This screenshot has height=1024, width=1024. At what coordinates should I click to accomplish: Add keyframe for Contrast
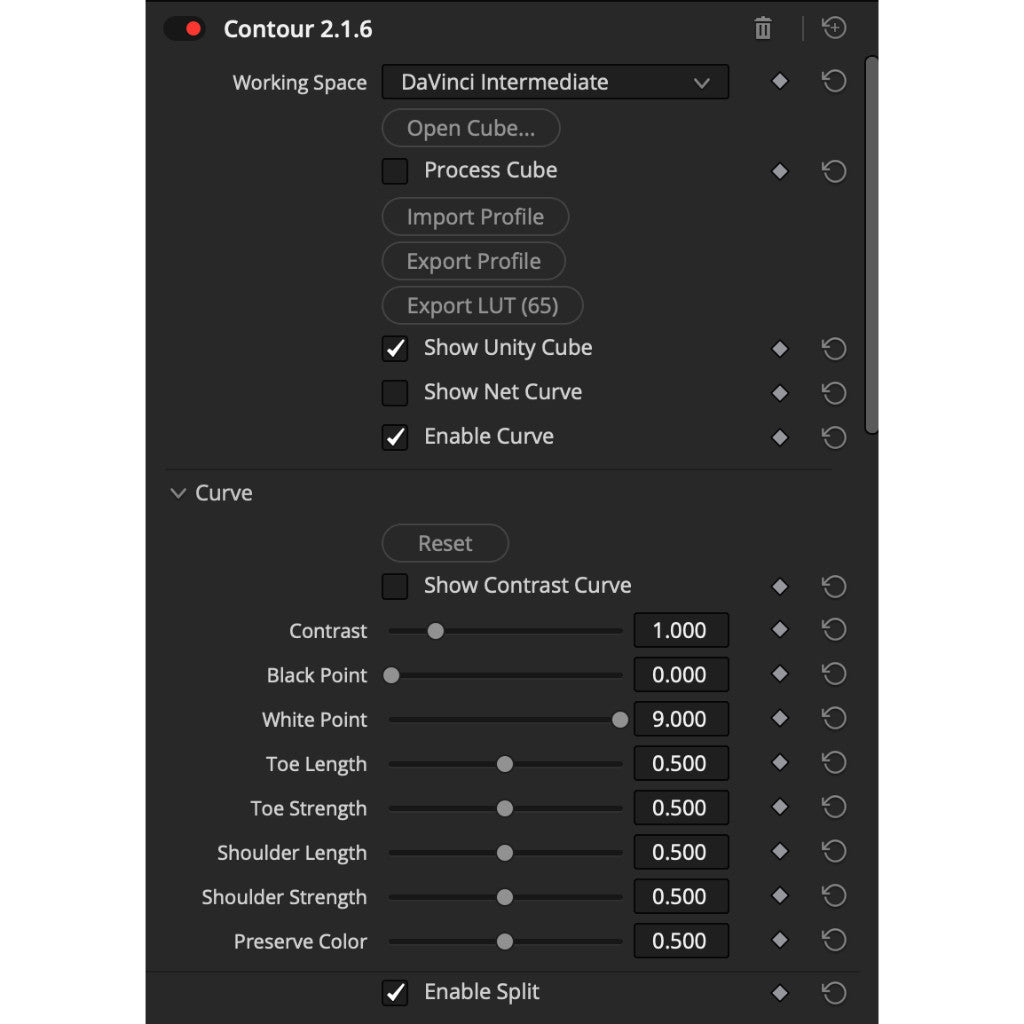click(780, 630)
